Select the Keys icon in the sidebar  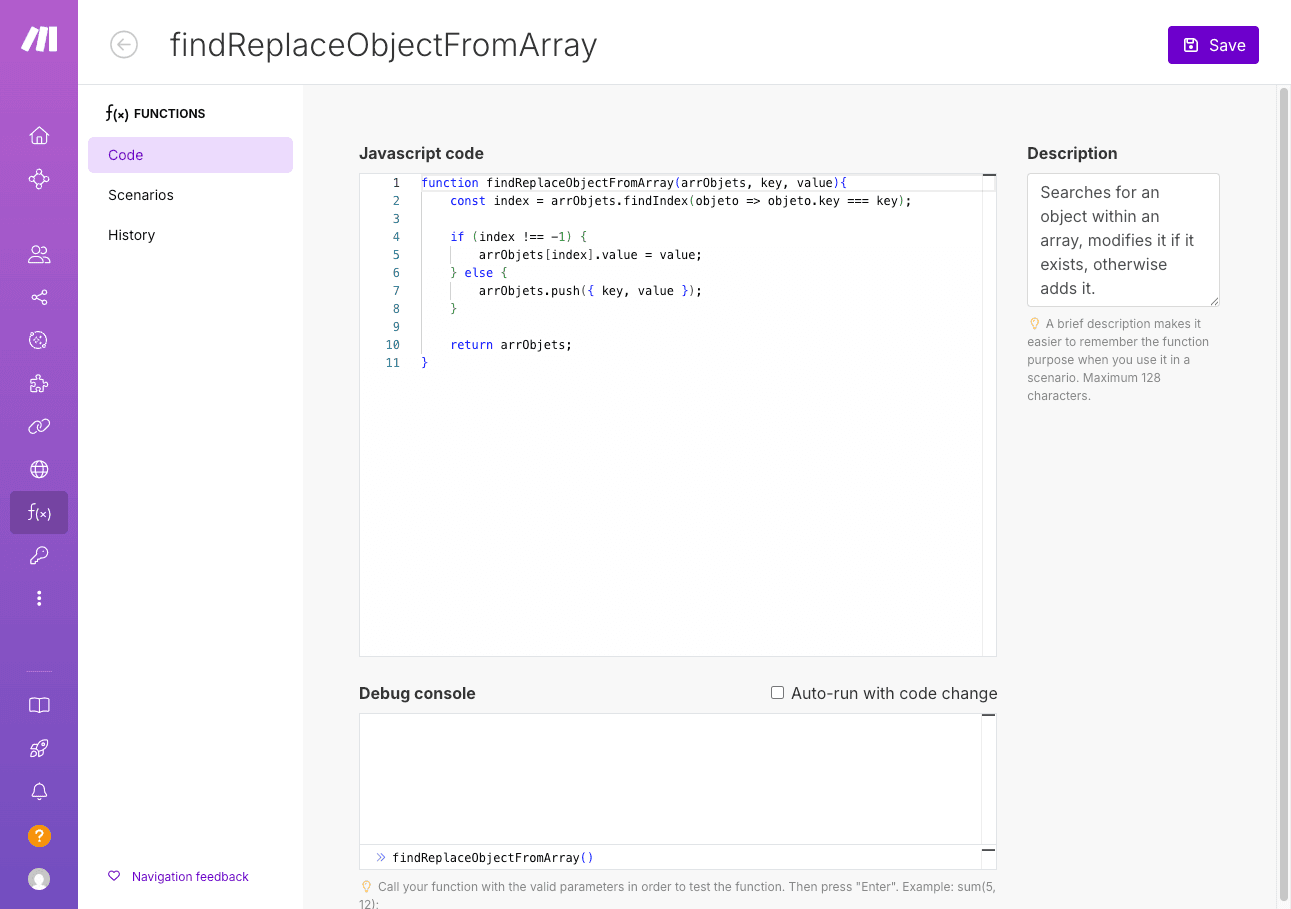point(39,555)
